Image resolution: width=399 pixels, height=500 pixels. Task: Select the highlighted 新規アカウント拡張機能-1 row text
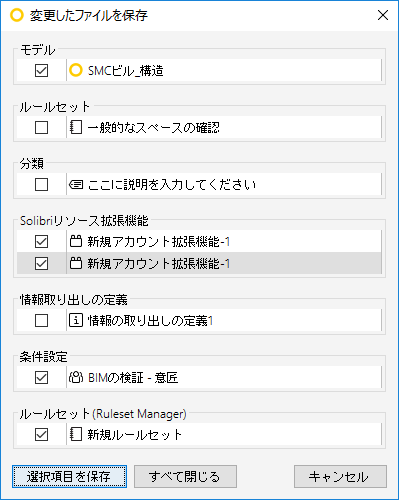coord(159,264)
